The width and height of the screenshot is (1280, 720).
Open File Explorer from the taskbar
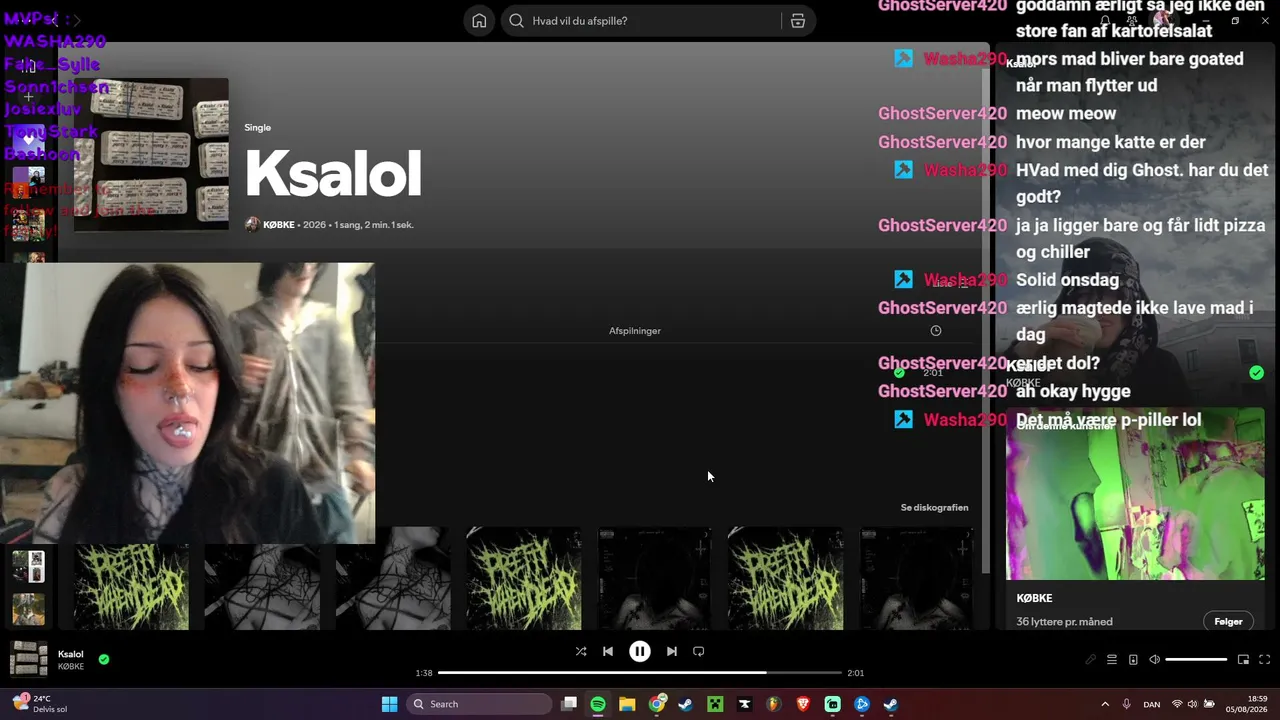[x=627, y=704]
